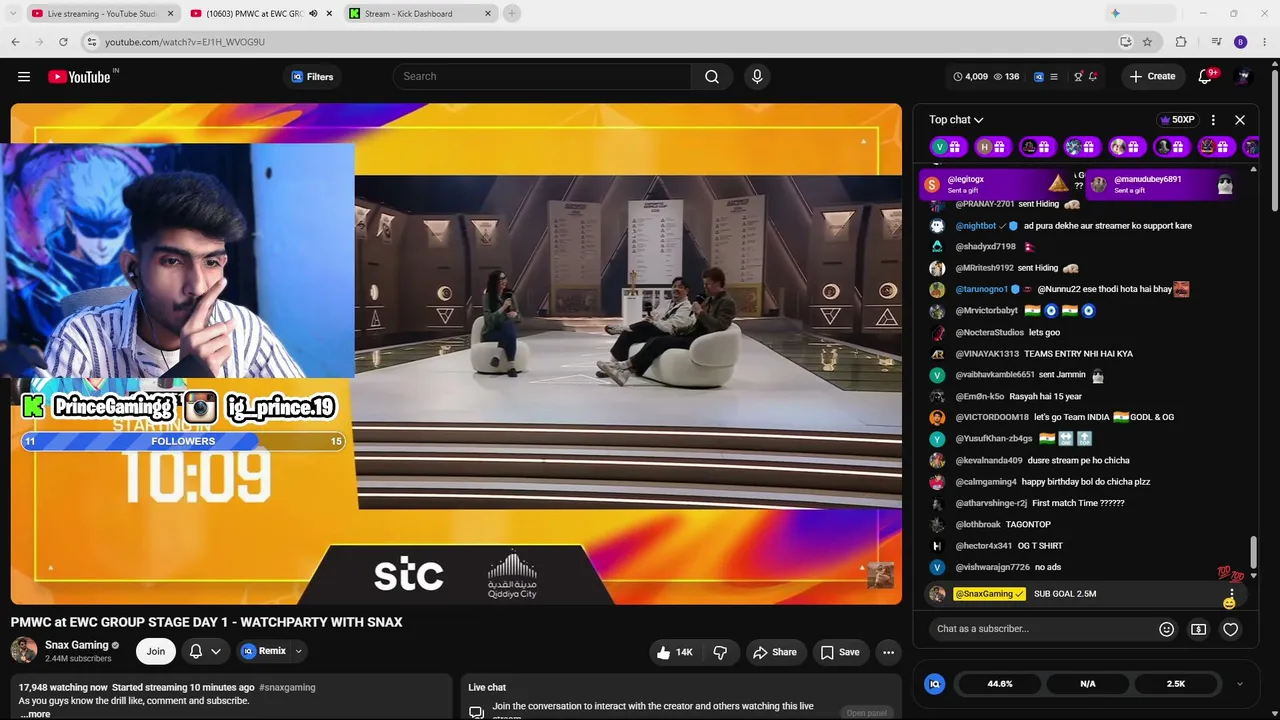Viewport: 1280px width, 720px height.
Task: Open the Gemini sparkle button in the tab strip
Action: point(1116,13)
